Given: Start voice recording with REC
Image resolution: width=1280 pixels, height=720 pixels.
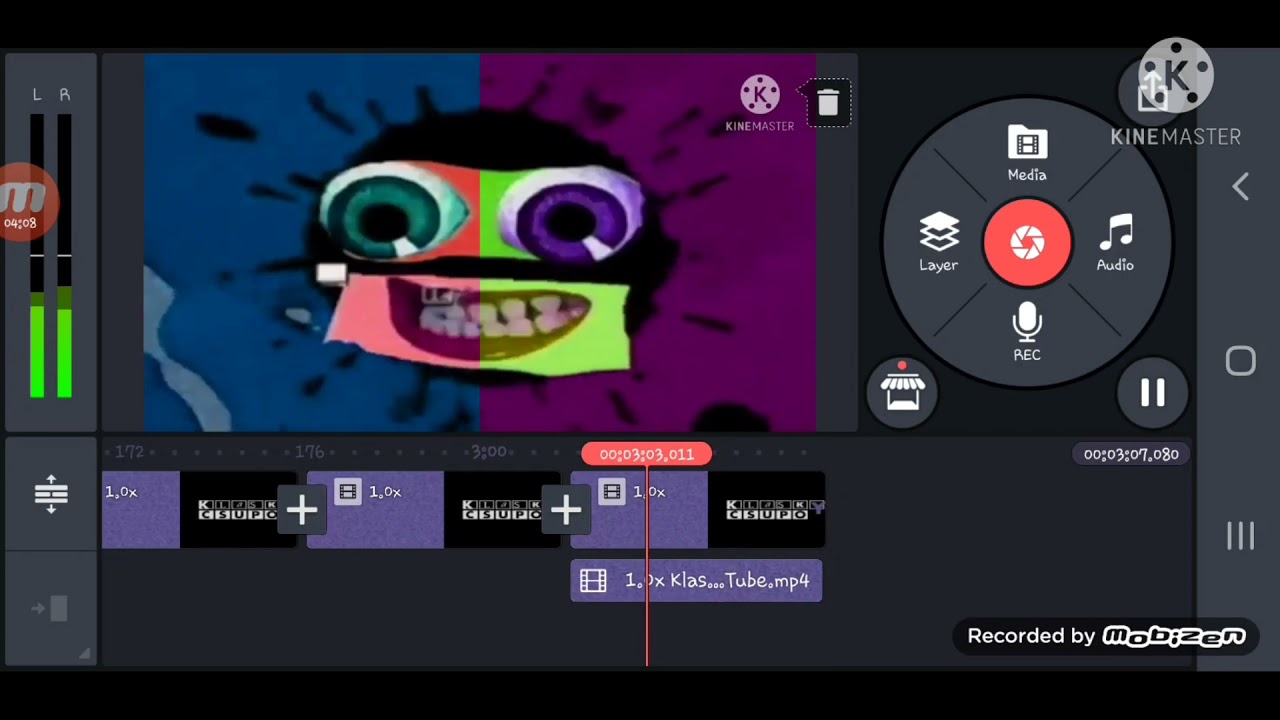Looking at the screenshot, I should (x=1027, y=332).
